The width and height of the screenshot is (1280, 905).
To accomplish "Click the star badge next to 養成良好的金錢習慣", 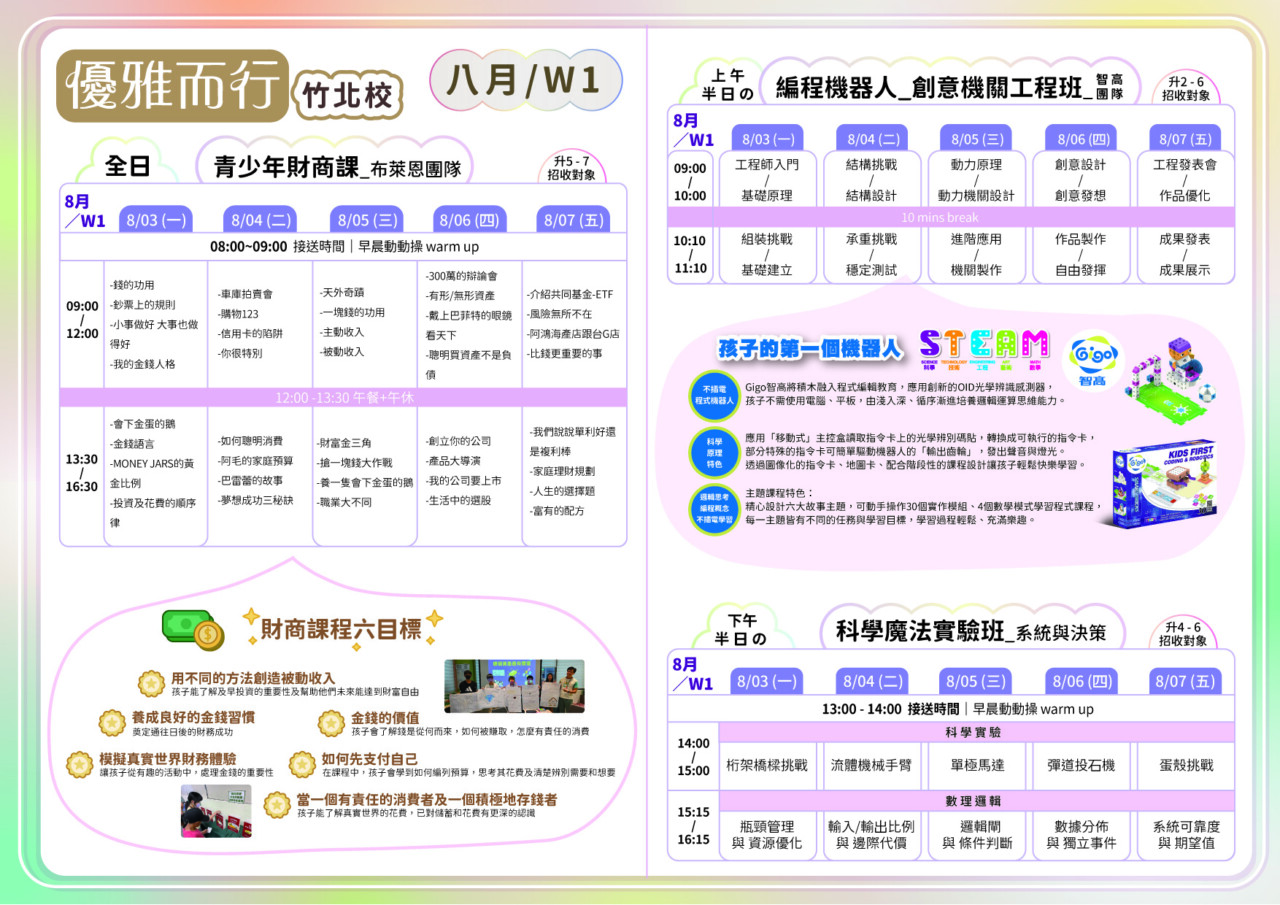I will pyautogui.click(x=112, y=723).
